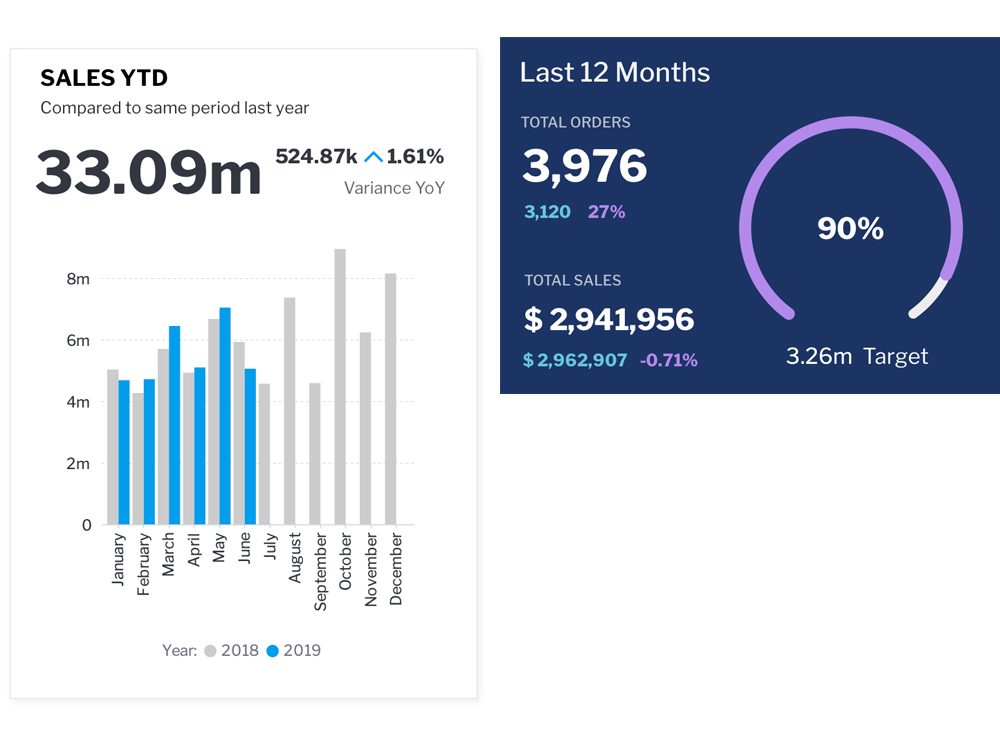Click the 3,976 total orders figure
1000x735 pixels.
pos(585,167)
